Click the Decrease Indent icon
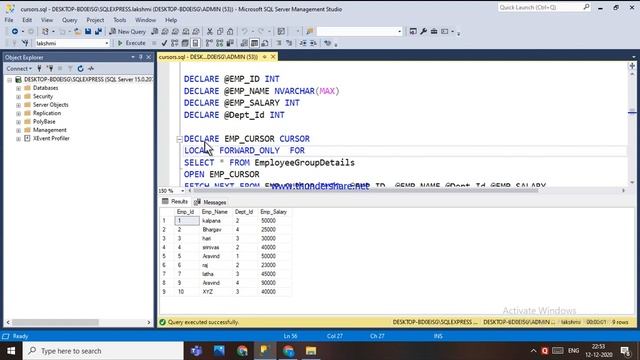This screenshot has height=360, width=640. 303,43
